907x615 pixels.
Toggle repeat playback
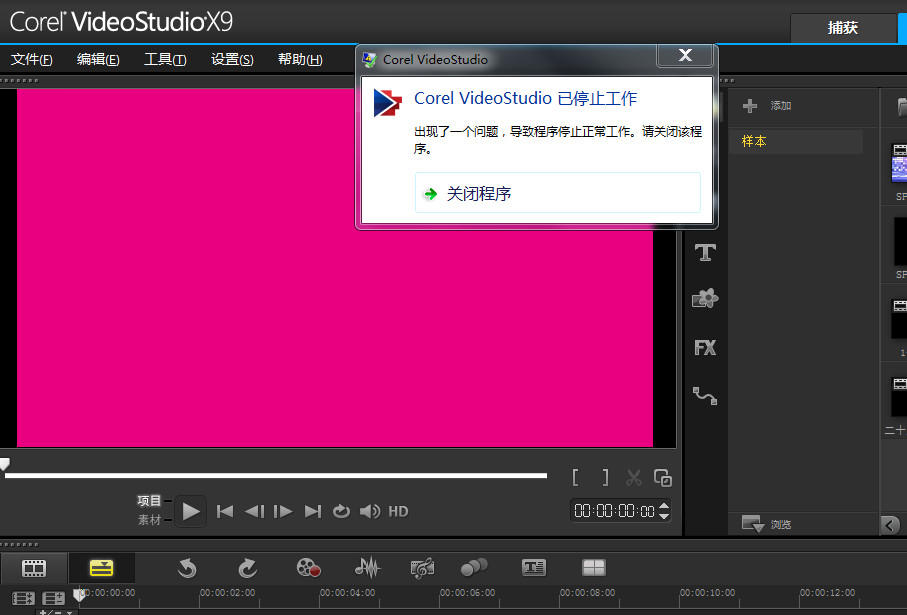pos(341,511)
